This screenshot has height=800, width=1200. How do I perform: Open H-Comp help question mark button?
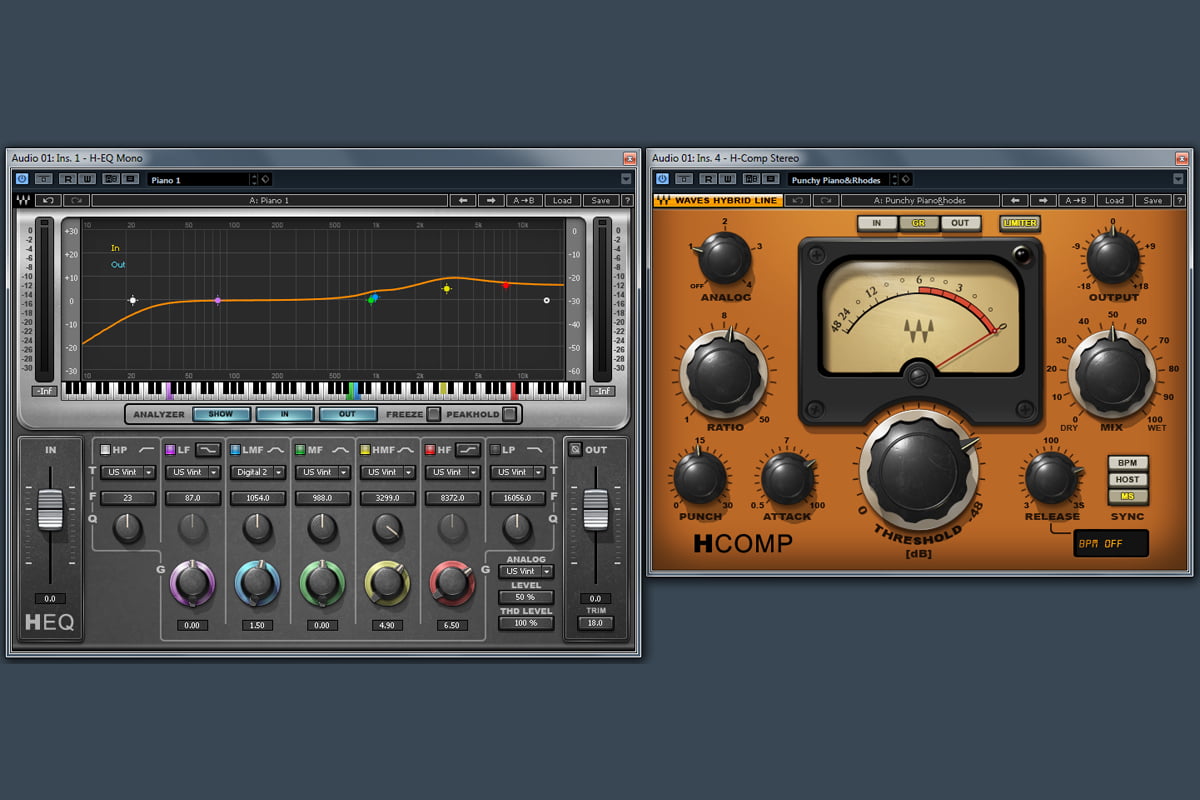tap(1181, 200)
